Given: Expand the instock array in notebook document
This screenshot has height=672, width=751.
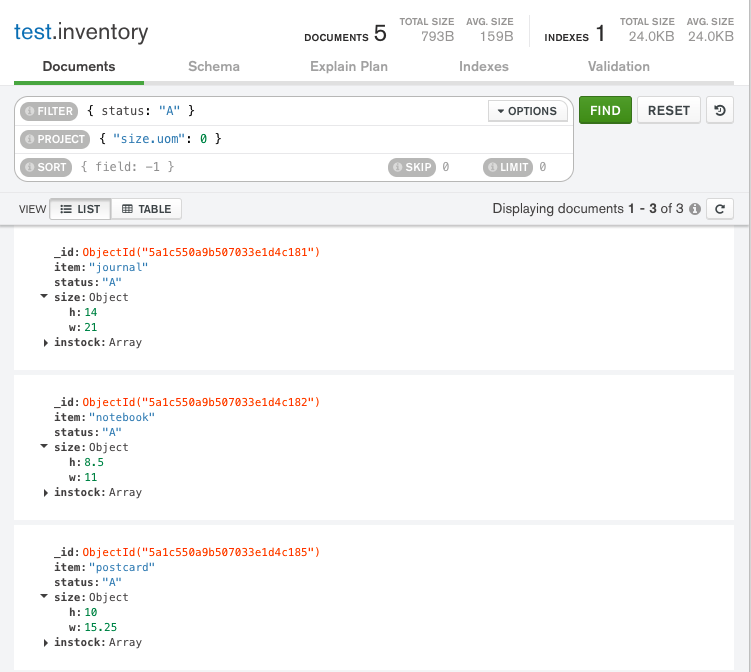Looking at the screenshot, I should click(45, 492).
